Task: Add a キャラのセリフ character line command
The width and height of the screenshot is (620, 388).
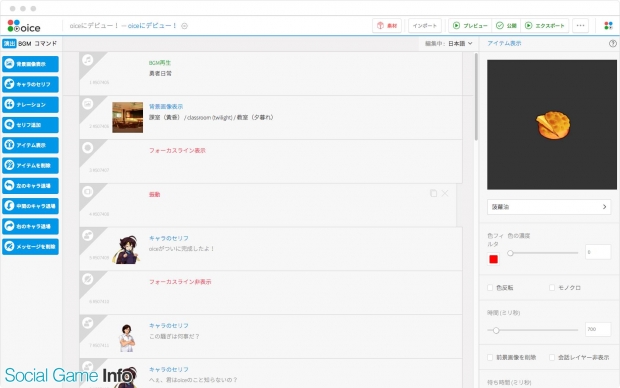Action: tap(30, 84)
